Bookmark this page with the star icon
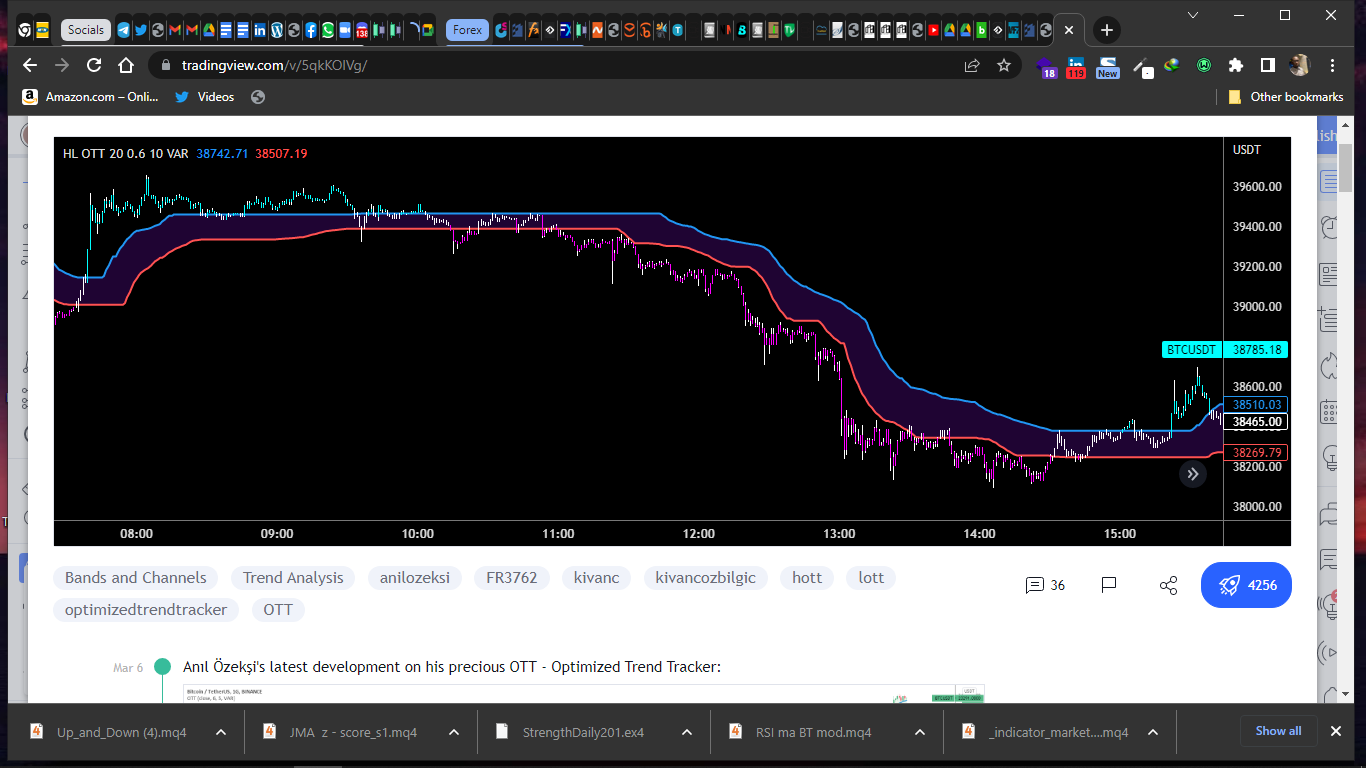The image size is (1366, 768). 1004,65
